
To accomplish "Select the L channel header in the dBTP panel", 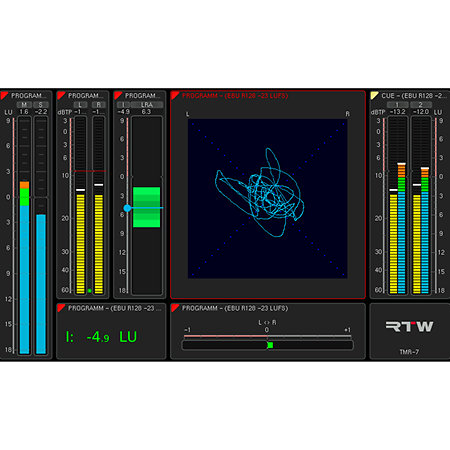I will [x=80, y=105].
